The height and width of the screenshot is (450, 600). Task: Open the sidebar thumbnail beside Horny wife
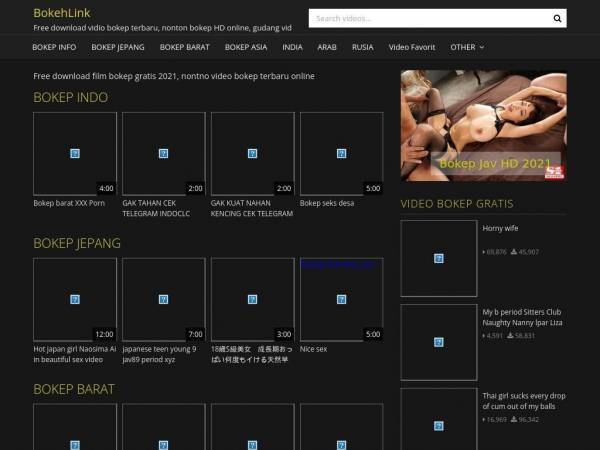coord(439,258)
